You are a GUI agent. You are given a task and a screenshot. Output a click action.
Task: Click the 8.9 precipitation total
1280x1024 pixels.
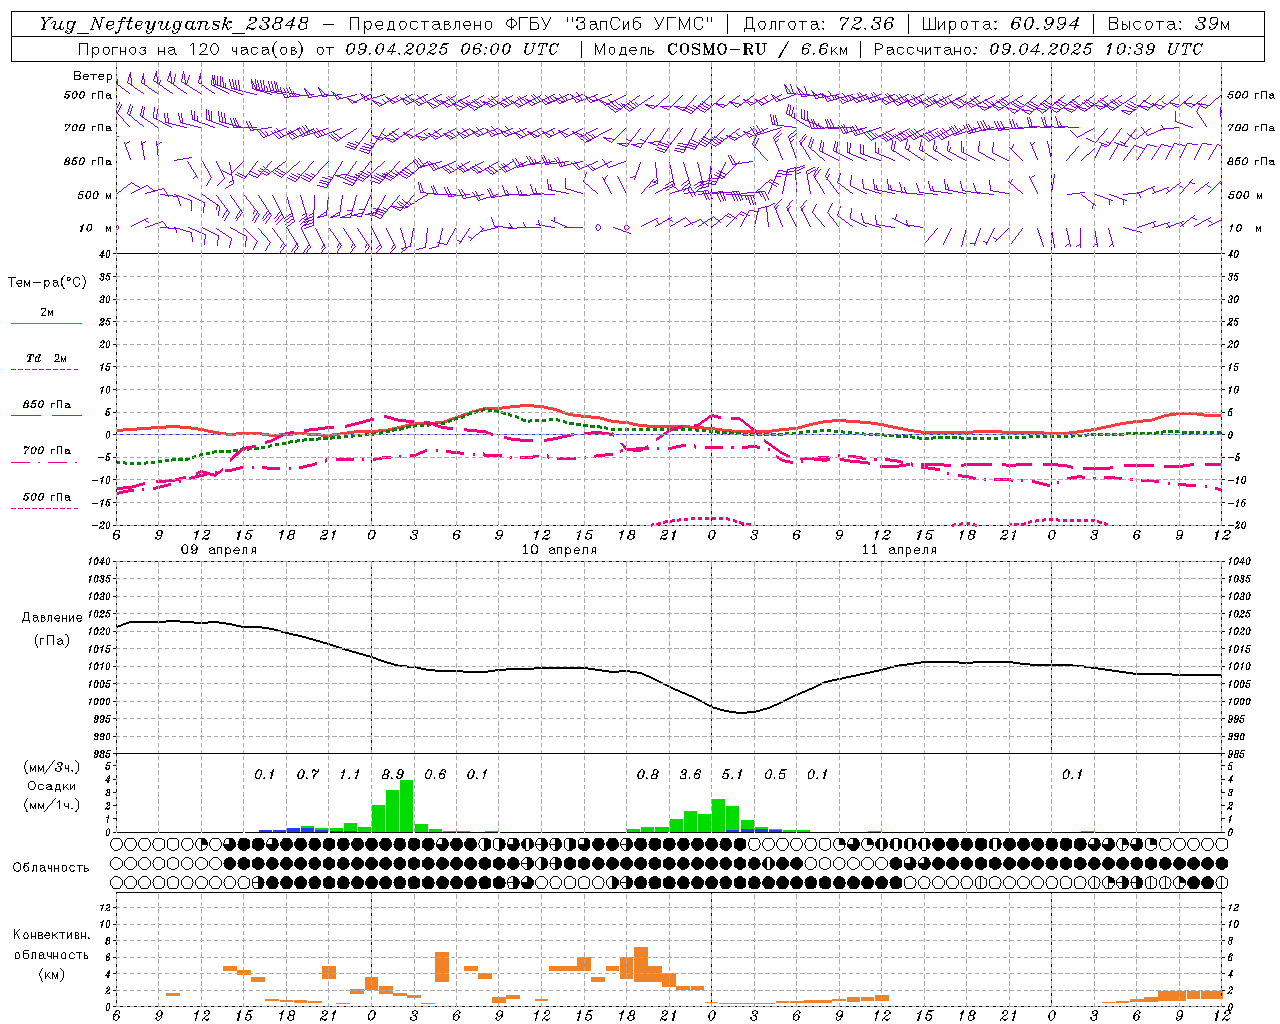tap(393, 775)
